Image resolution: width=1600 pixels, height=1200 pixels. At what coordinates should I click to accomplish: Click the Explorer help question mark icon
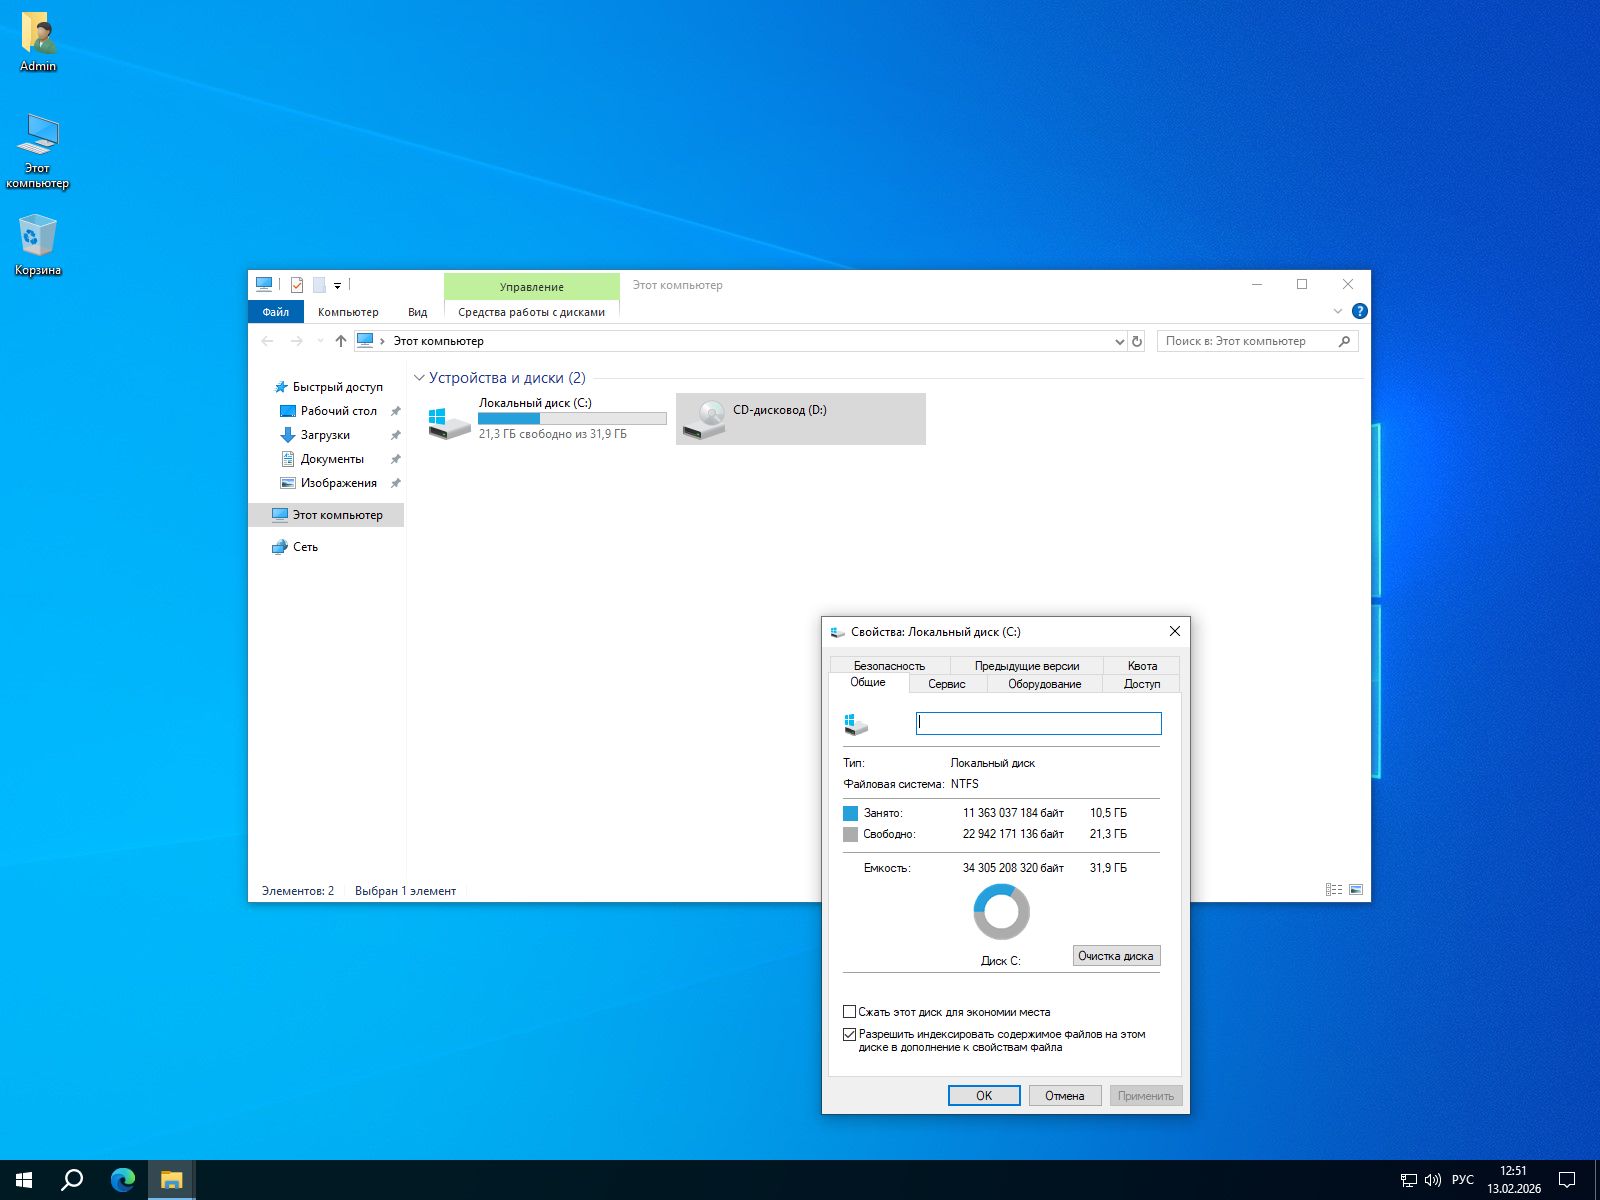(1359, 311)
